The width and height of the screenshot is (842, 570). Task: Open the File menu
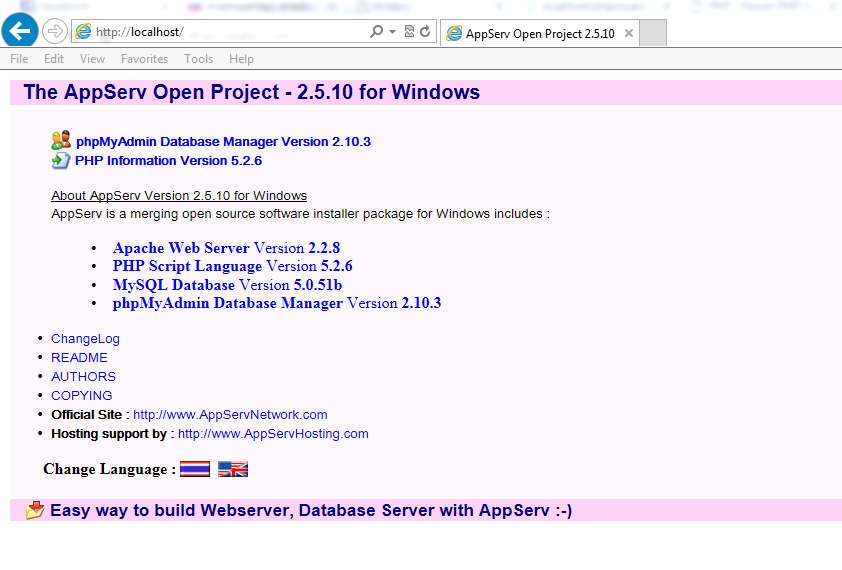tap(19, 59)
